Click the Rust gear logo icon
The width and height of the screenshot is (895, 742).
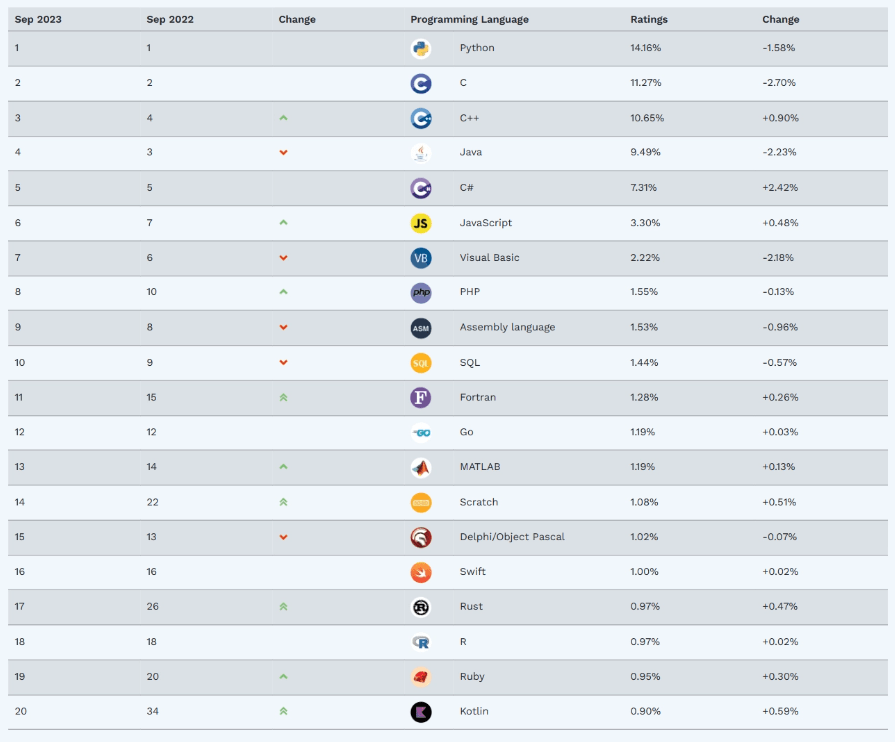421,607
